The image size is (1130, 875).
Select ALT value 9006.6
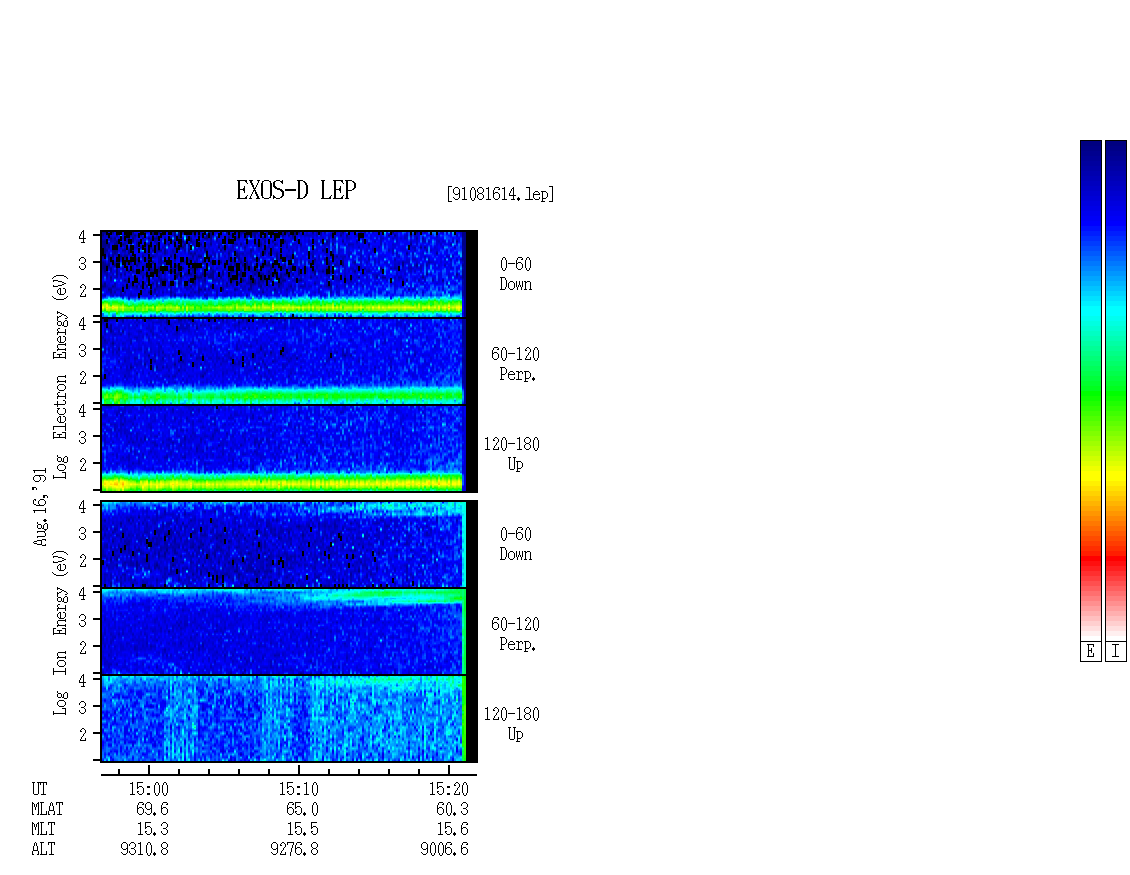444,850
